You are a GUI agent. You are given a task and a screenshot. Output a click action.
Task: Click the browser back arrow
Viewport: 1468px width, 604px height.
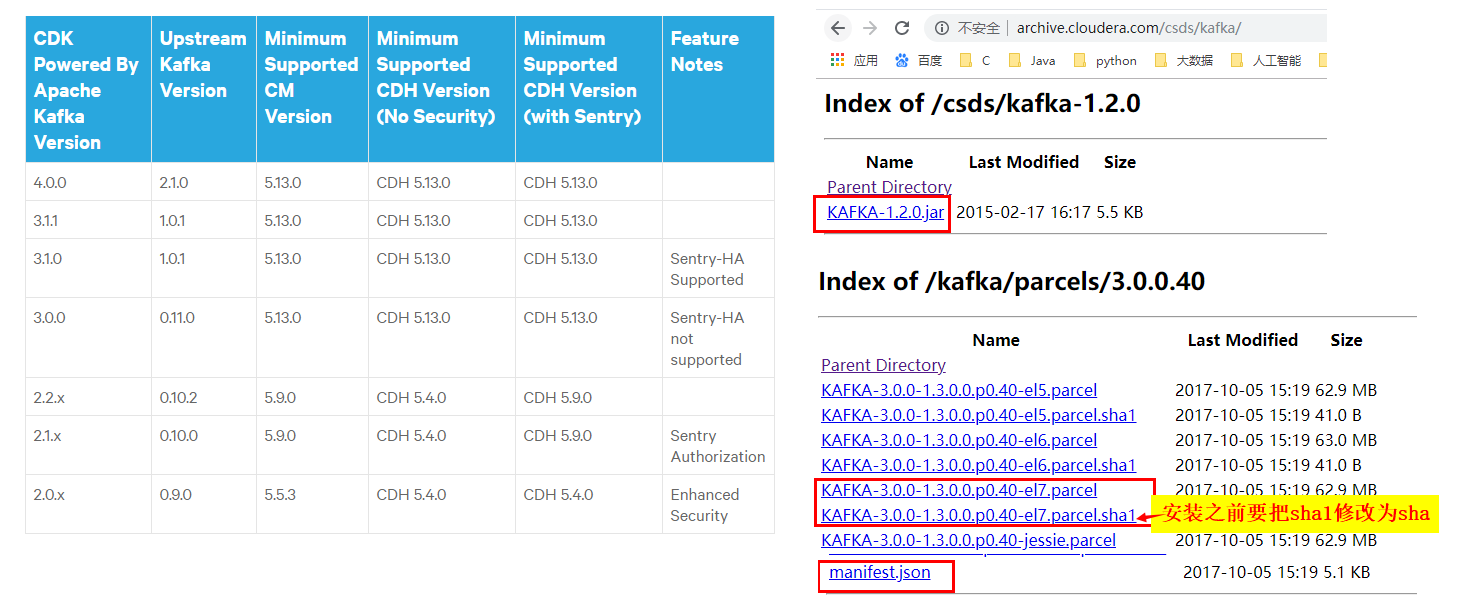pos(838,28)
